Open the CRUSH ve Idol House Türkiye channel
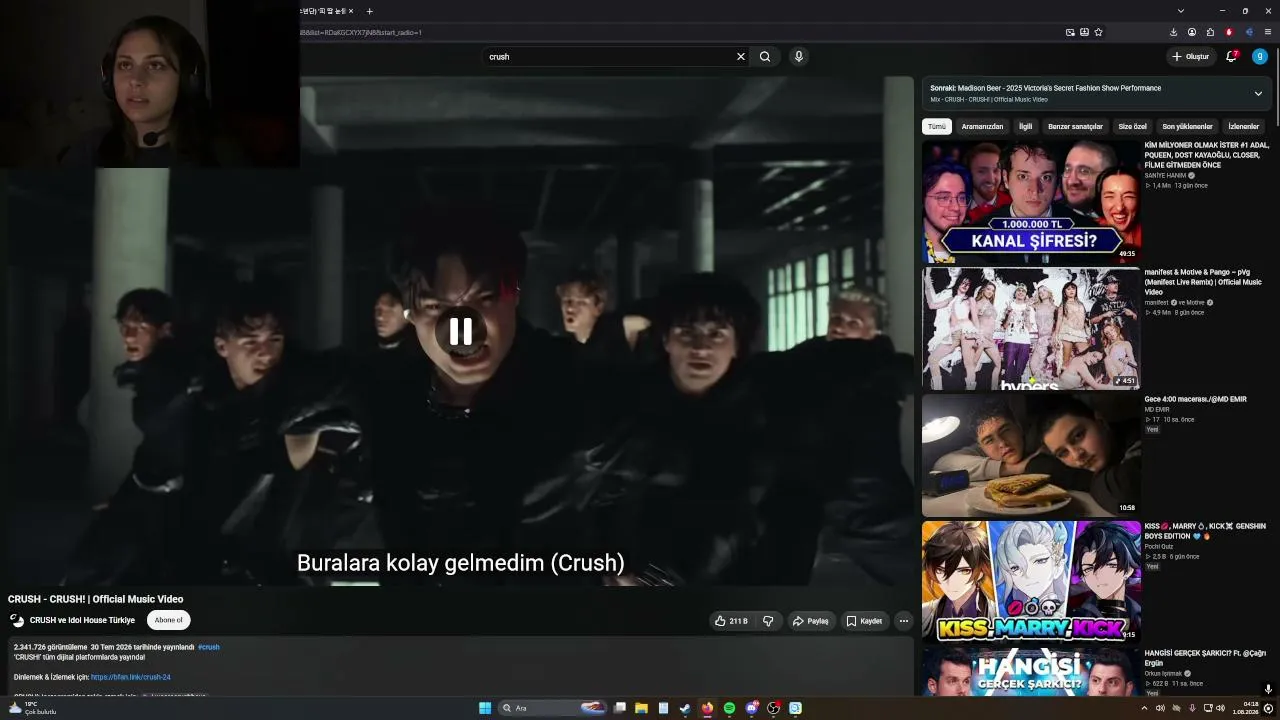The height and width of the screenshot is (720, 1280). click(x=82, y=620)
